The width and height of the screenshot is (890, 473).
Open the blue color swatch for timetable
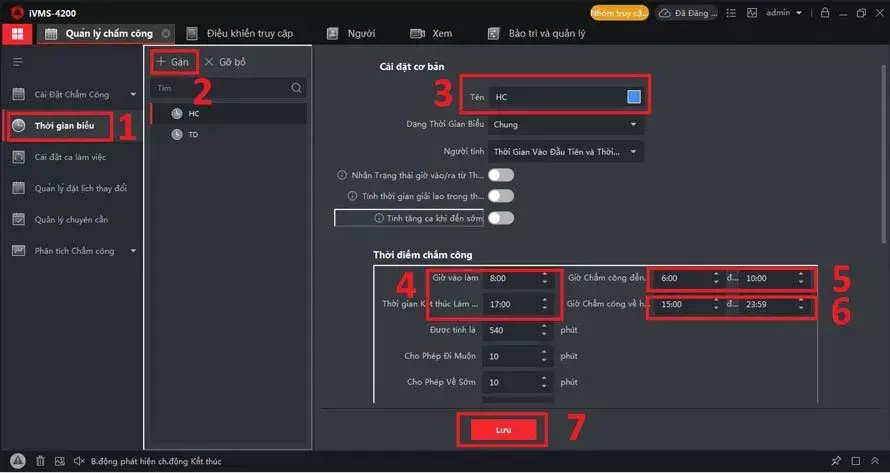point(634,97)
